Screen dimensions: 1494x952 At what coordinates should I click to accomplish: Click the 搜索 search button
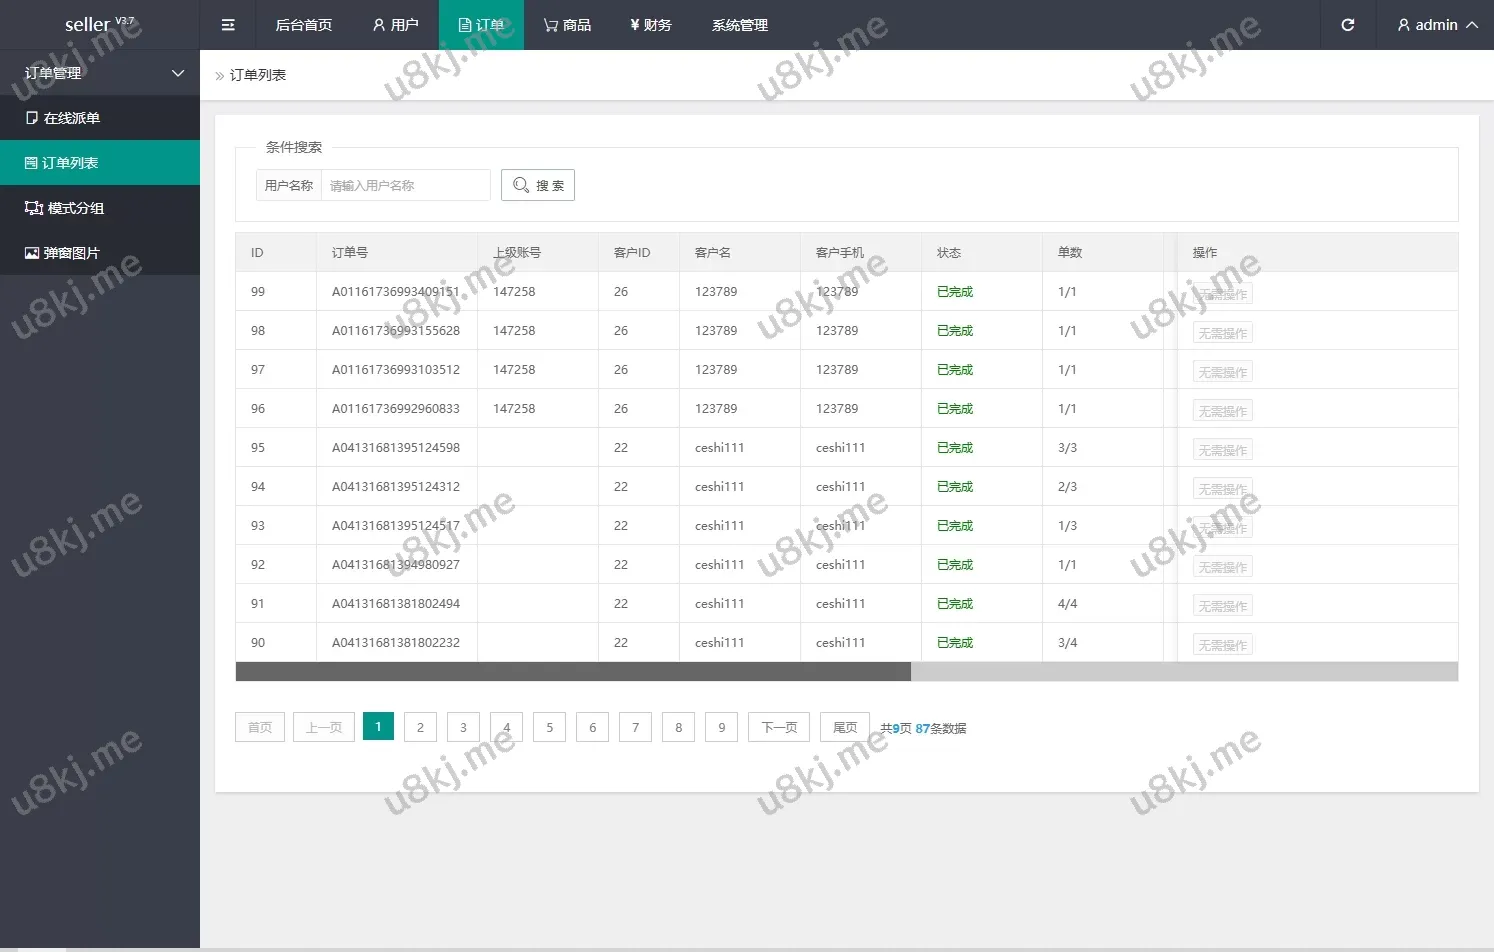[x=538, y=185]
